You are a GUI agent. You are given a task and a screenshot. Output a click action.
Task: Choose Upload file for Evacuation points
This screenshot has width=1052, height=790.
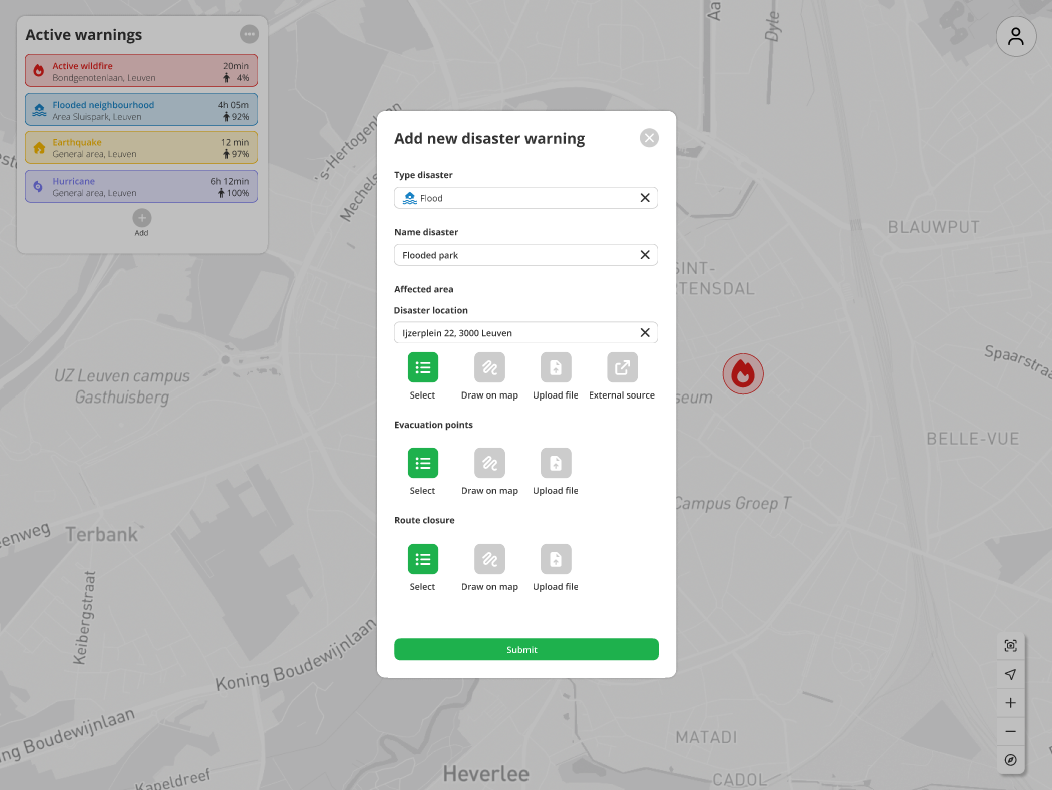point(556,463)
